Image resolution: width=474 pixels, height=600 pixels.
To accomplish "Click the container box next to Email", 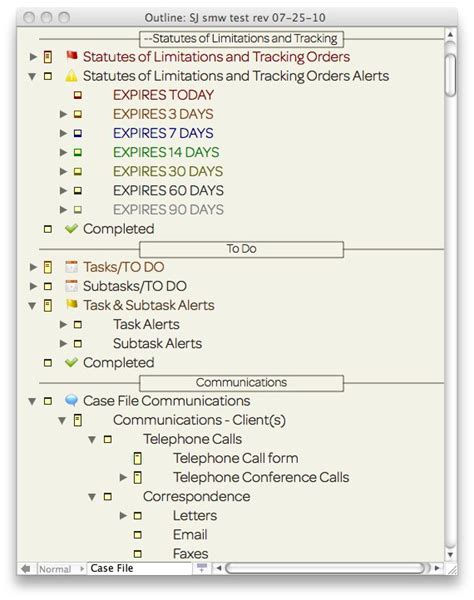I will click(138, 535).
